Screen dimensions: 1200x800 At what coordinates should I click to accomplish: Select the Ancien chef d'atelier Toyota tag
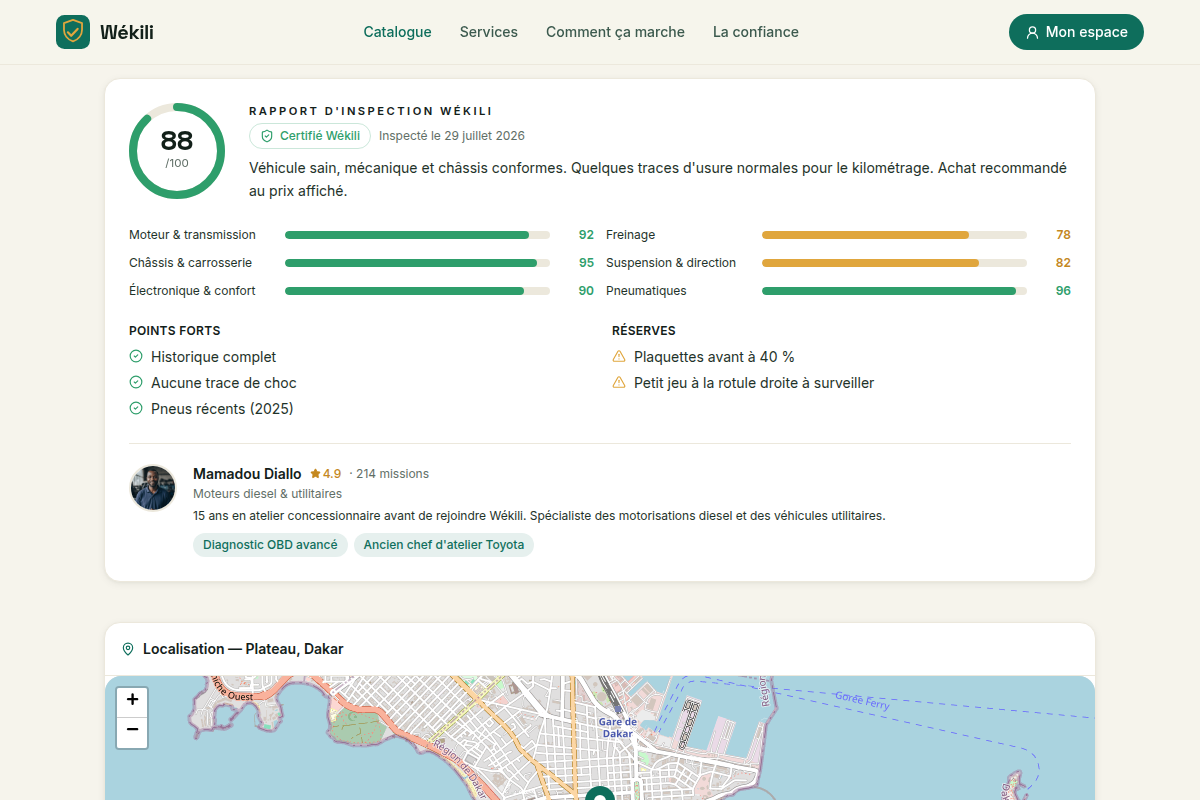click(444, 545)
